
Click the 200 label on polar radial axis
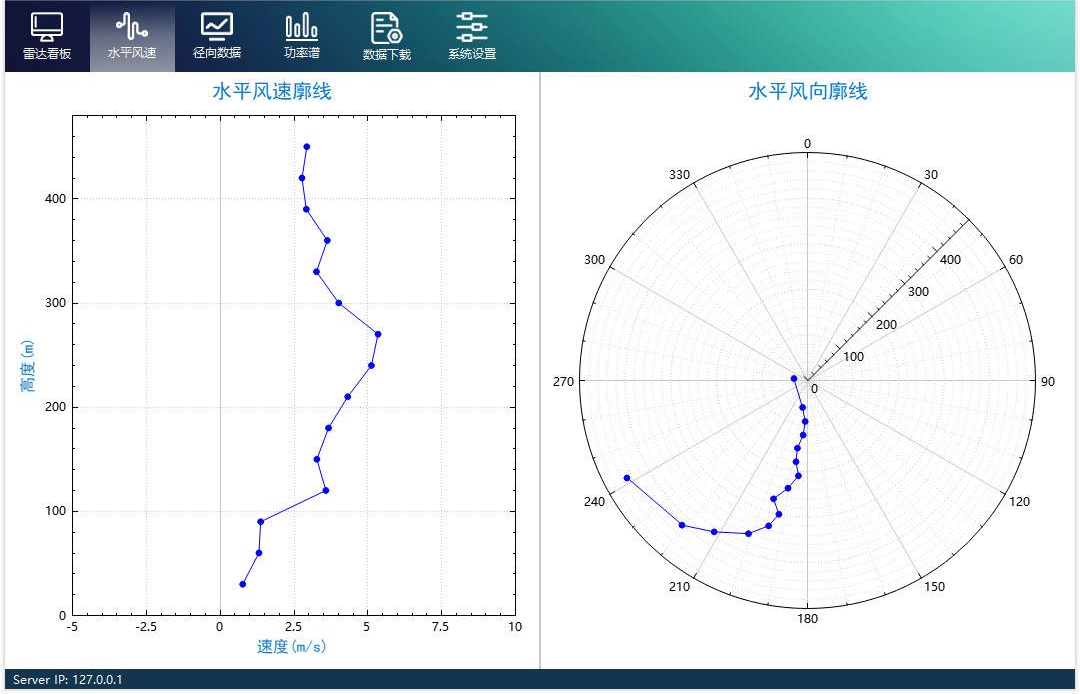tap(886, 325)
